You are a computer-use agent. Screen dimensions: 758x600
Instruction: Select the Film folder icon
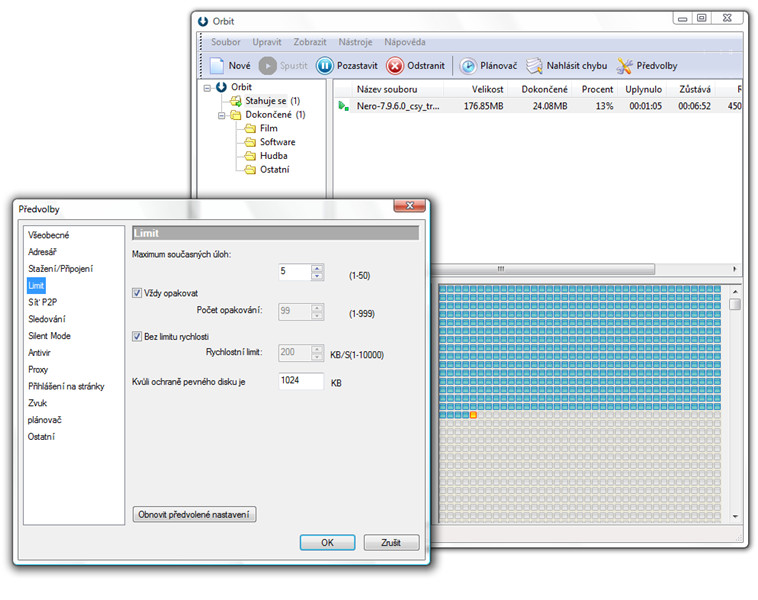(250, 129)
